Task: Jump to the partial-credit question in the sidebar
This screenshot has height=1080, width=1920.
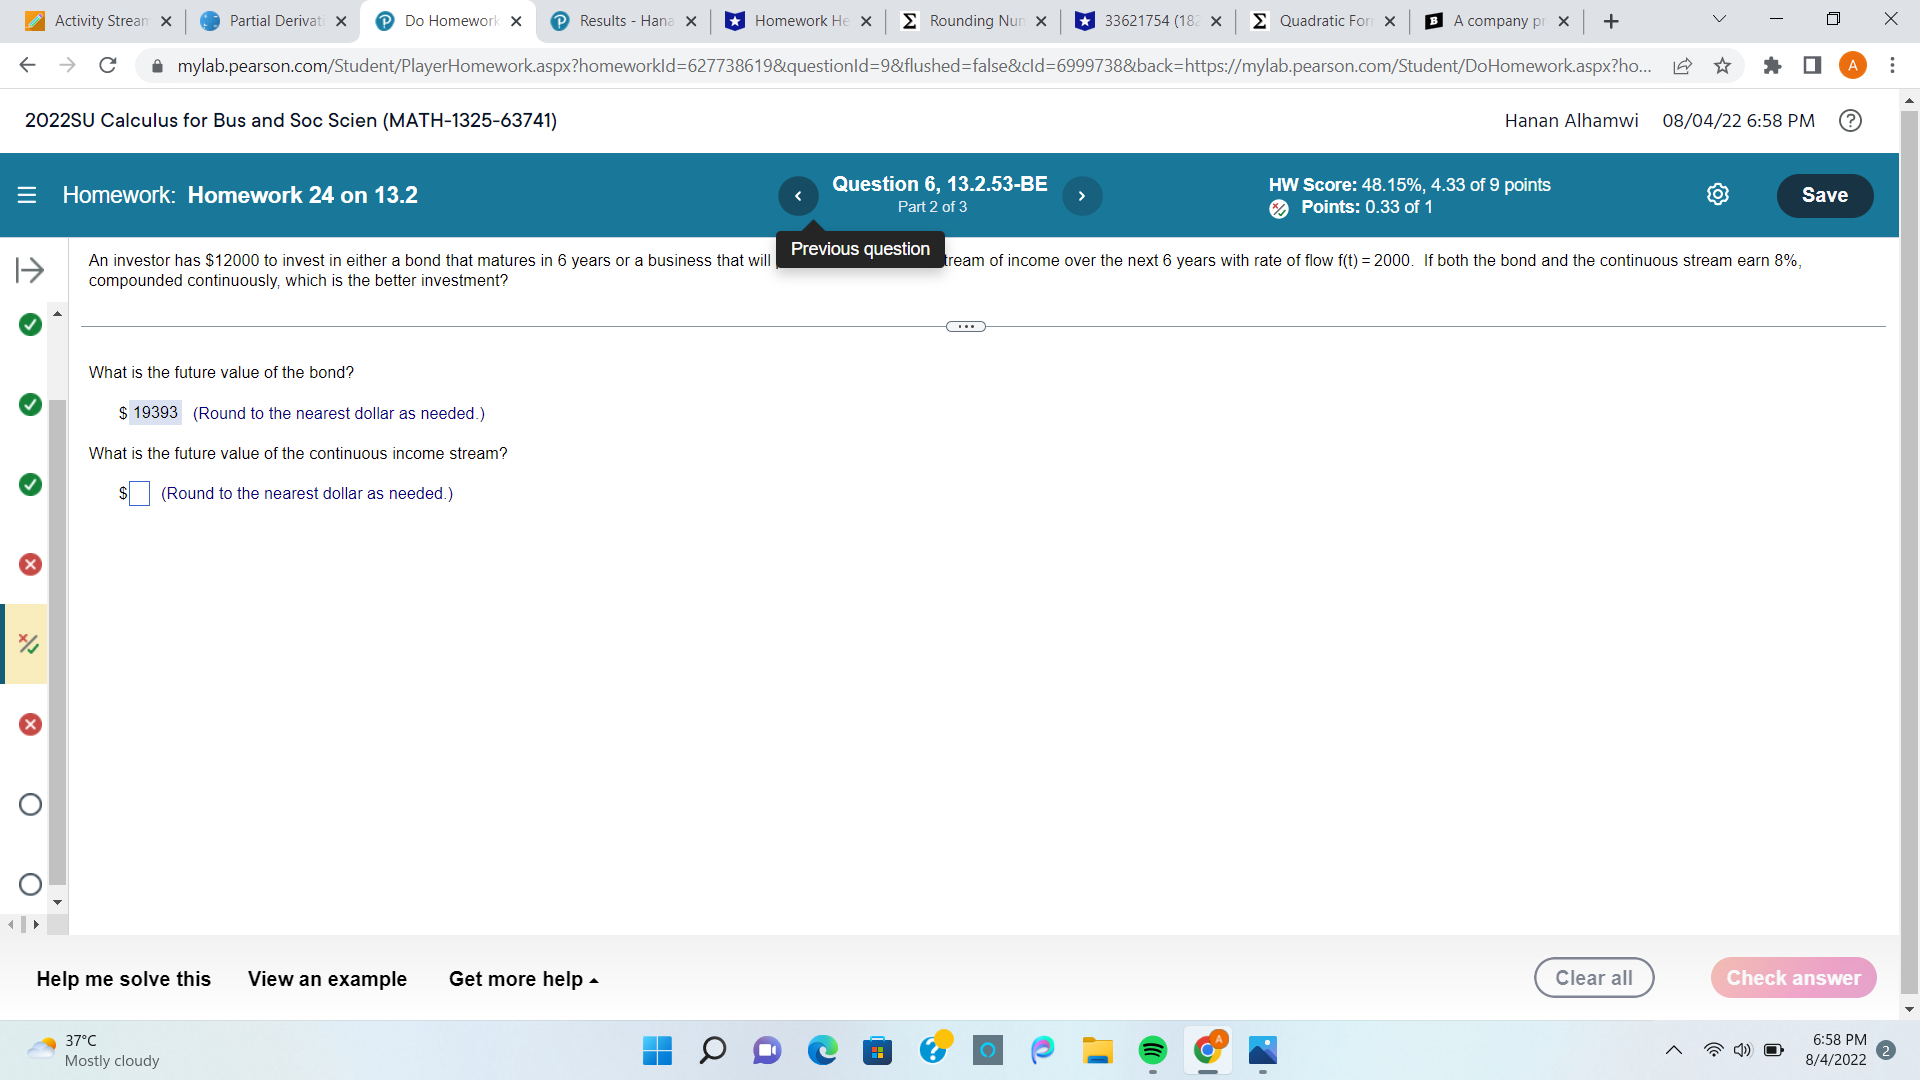Action: click(x=29, y=644)
